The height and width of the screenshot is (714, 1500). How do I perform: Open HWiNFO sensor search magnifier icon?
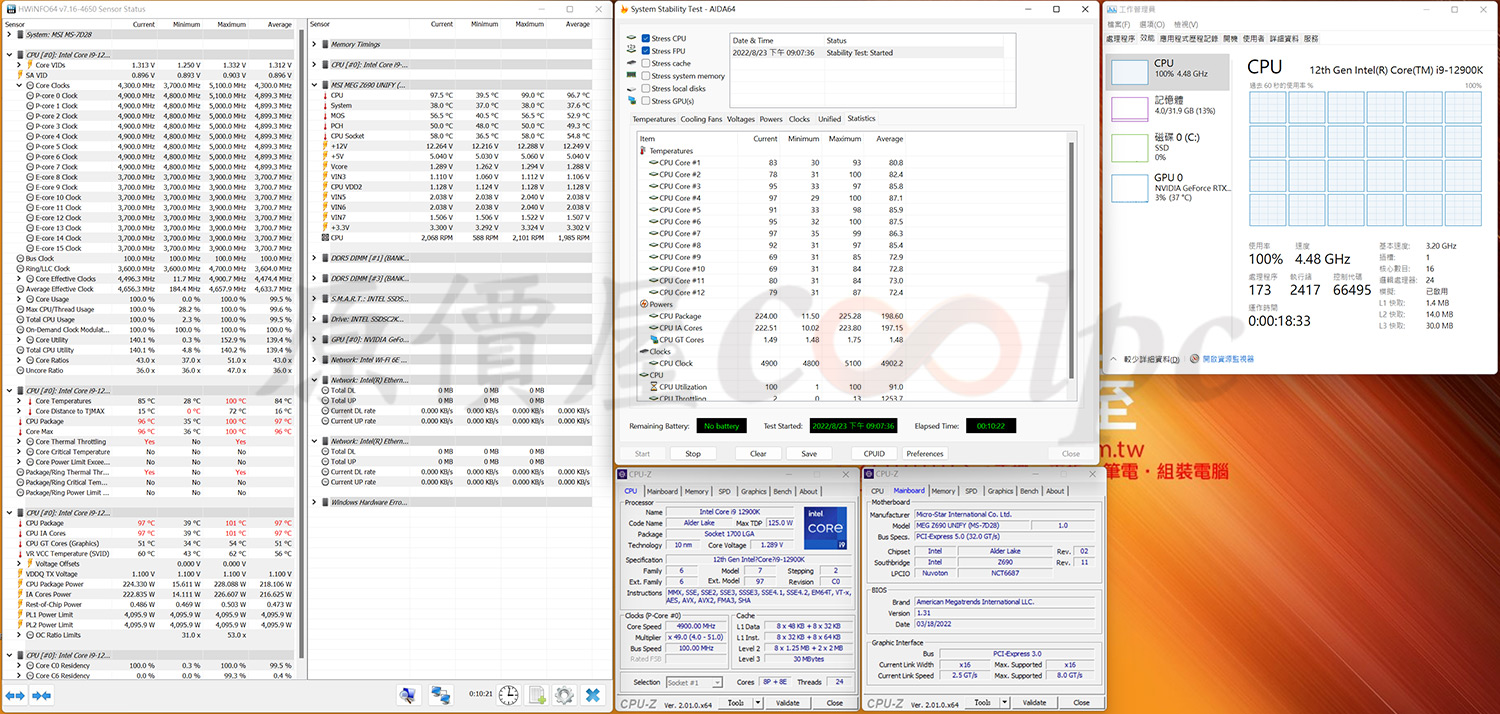pos(408,695)
